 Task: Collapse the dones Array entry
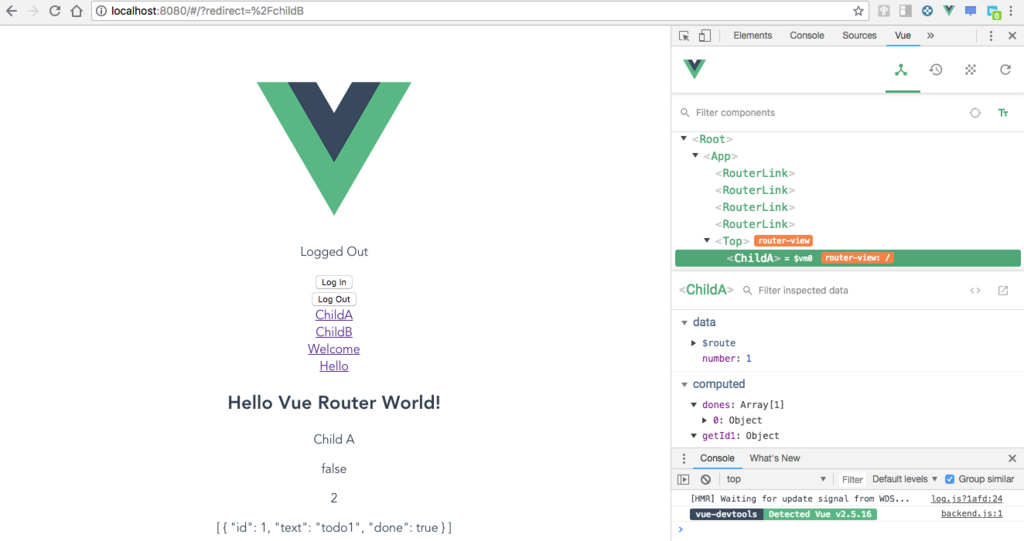[694, 404]
